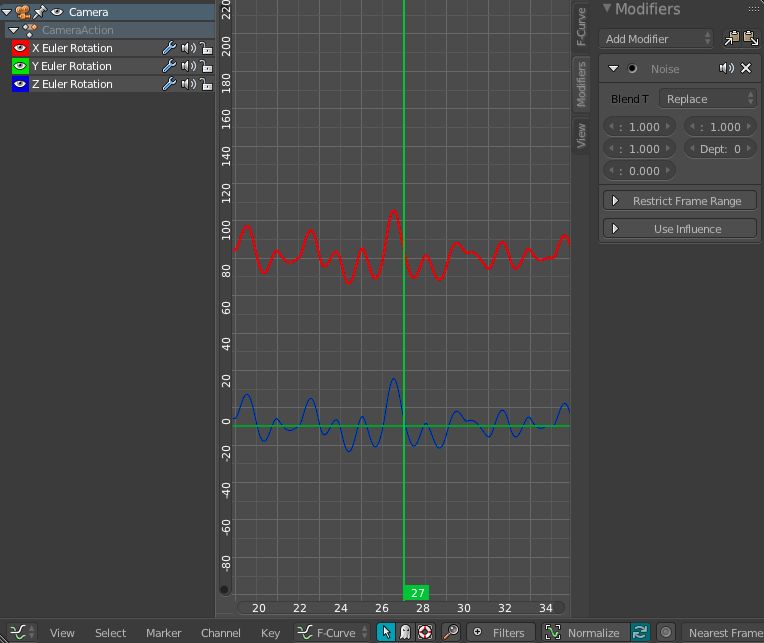The height and width of the screenshot is (643, 764).
Task: Paste F-Modifiers with clipboard paste icon
Action: 751,38
